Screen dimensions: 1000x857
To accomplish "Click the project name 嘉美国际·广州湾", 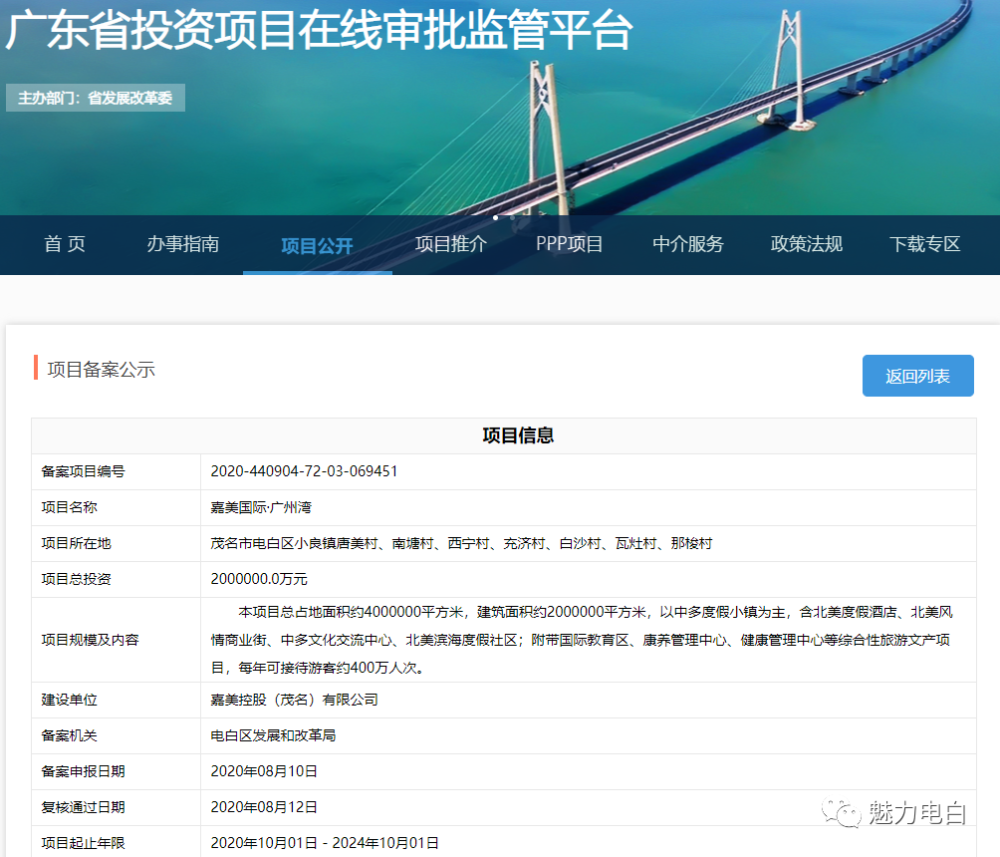I will (261, 508).
